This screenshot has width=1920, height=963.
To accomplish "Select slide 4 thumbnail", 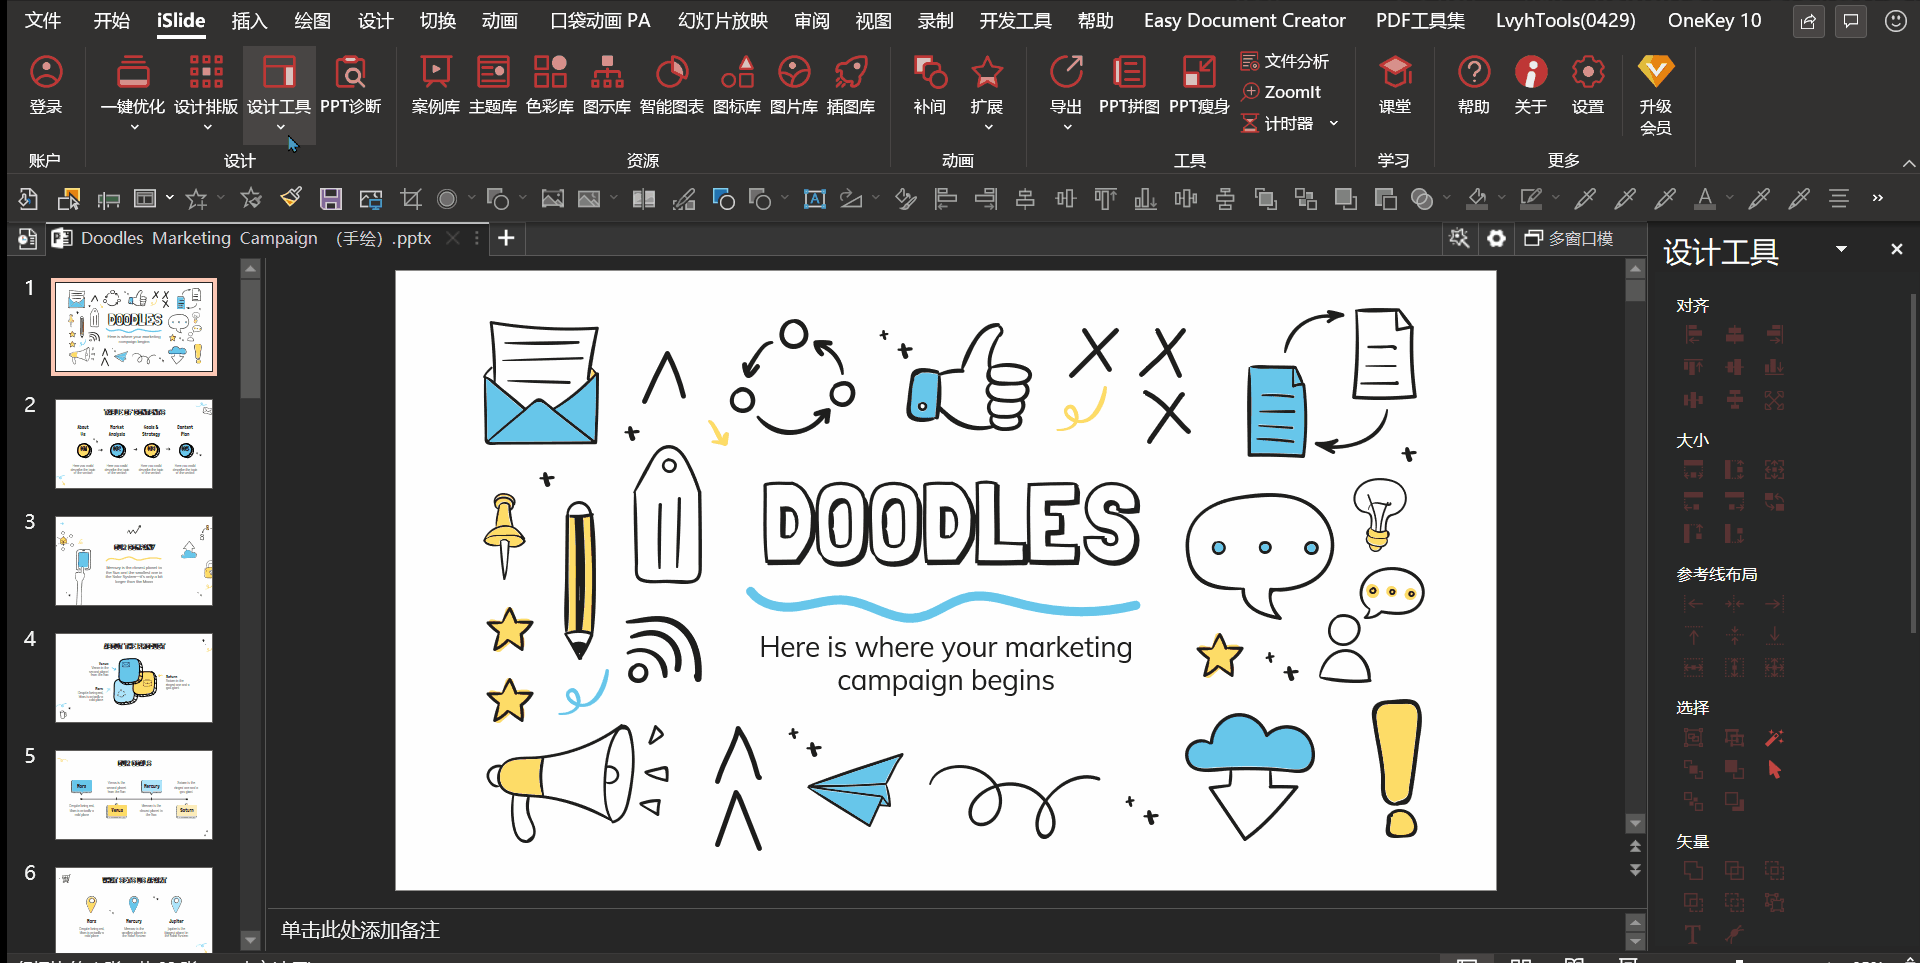I will pyautogui.click(x=134, y=677).
